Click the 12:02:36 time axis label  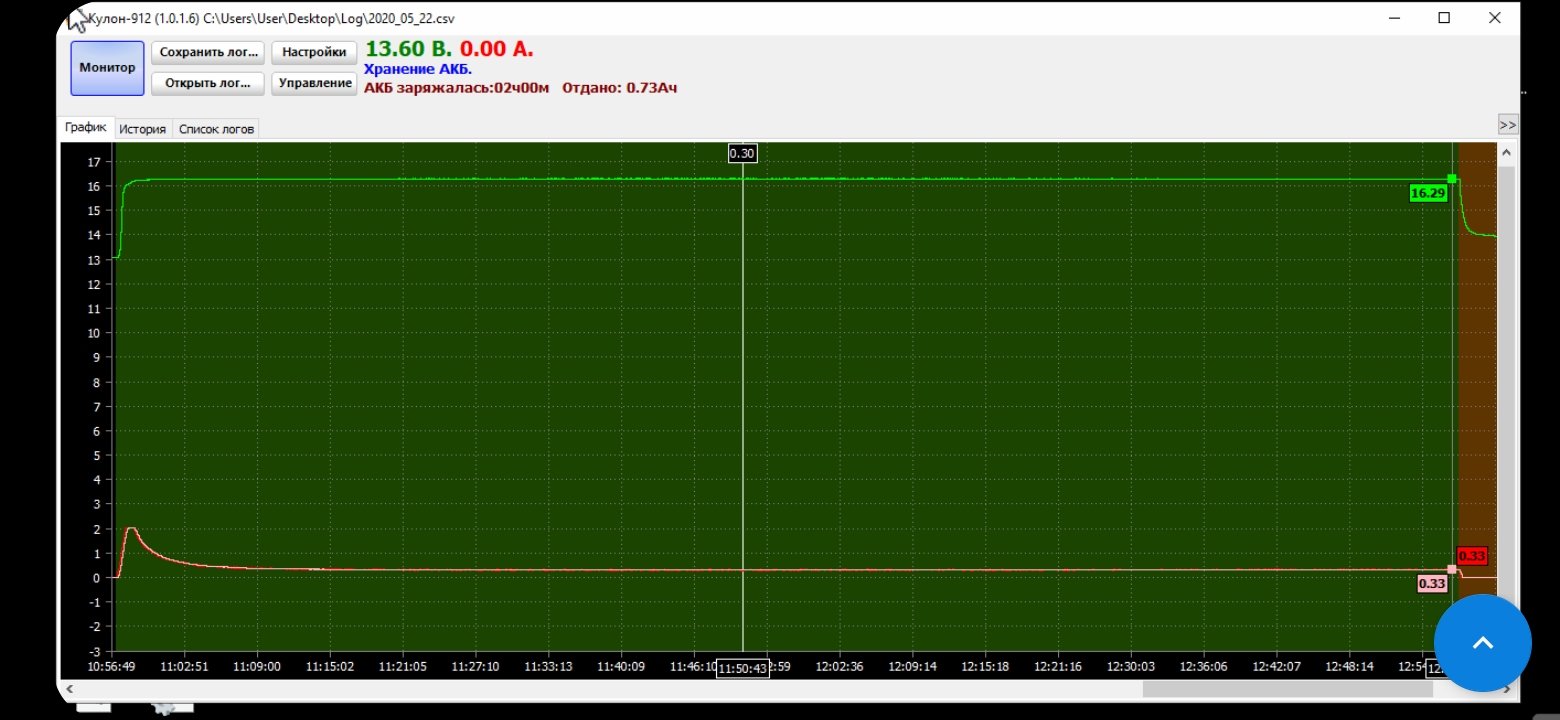(x=840, y=666)
